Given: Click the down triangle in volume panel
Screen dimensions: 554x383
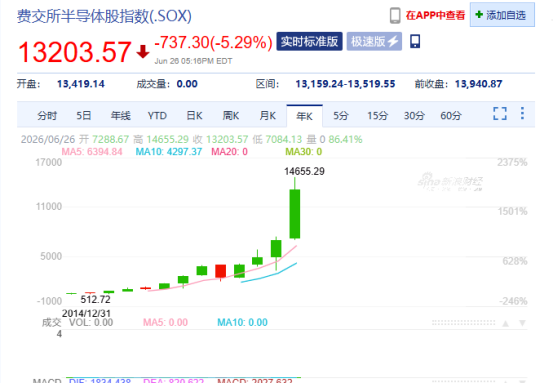Looking at the screenshot, I should pos(522,323).
